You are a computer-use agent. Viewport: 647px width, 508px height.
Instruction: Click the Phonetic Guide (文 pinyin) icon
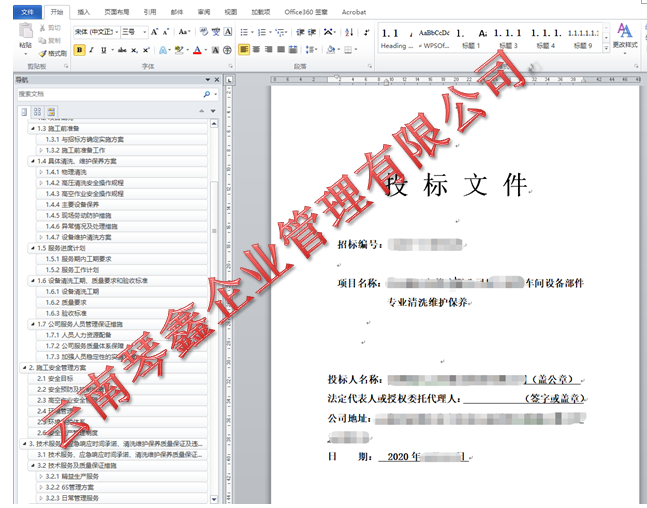click(x=216, y=32)
